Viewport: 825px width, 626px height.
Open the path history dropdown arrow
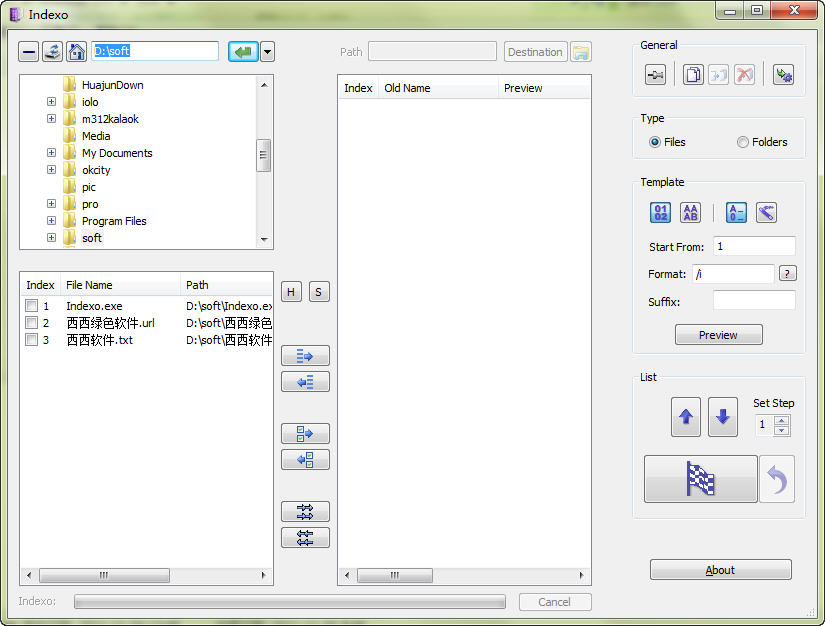click(267, 52)
